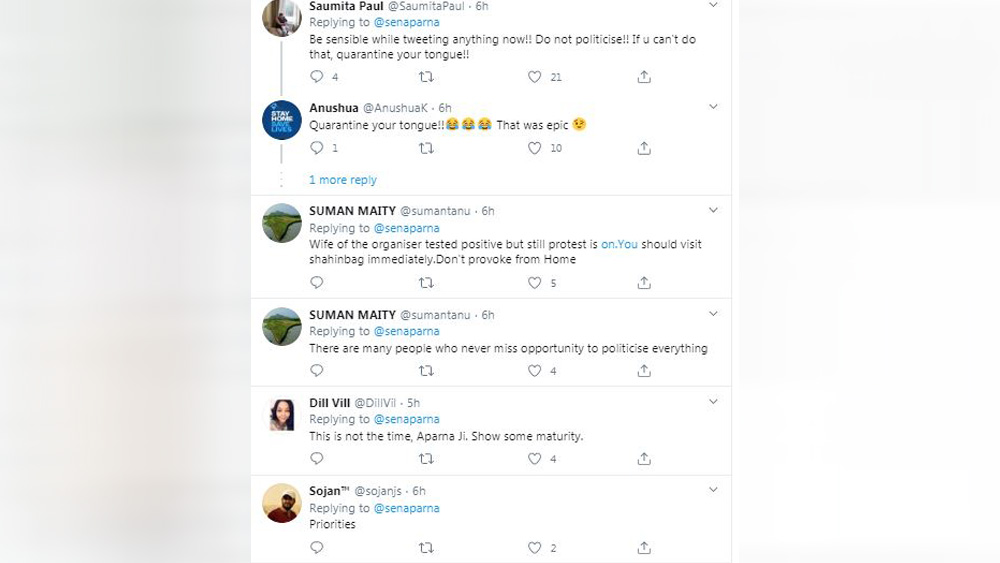Like SUMAN MAITY's shahinbag tweet
This screenshot has height=563, width=1000.
535,283
